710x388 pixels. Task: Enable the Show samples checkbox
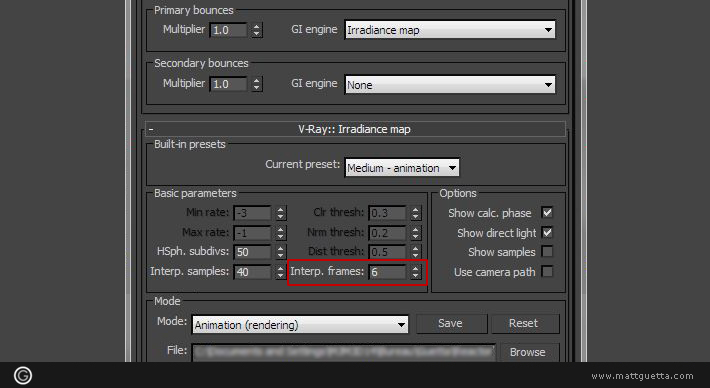click(x=547, y=252)
